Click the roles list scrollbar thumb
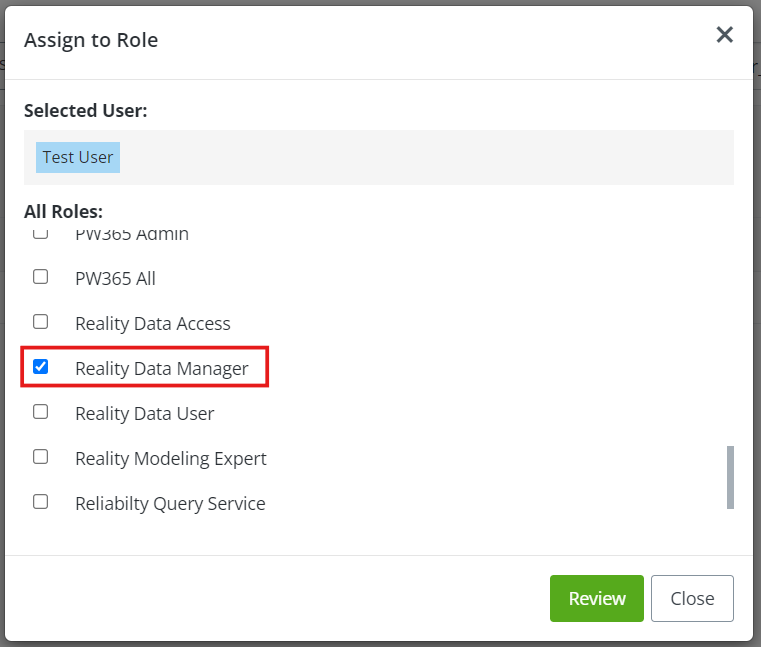Screen dimensions: 761x647 (x=730, y=477)
